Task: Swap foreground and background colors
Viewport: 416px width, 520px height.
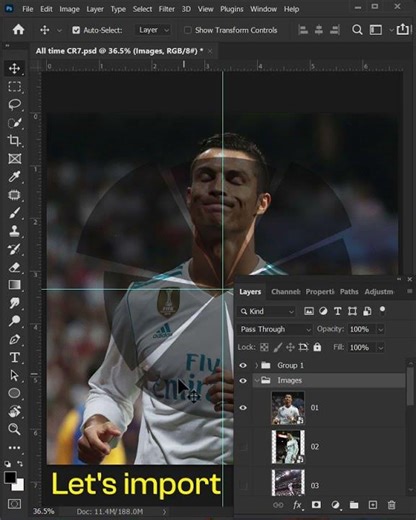Action: point(20,464)
